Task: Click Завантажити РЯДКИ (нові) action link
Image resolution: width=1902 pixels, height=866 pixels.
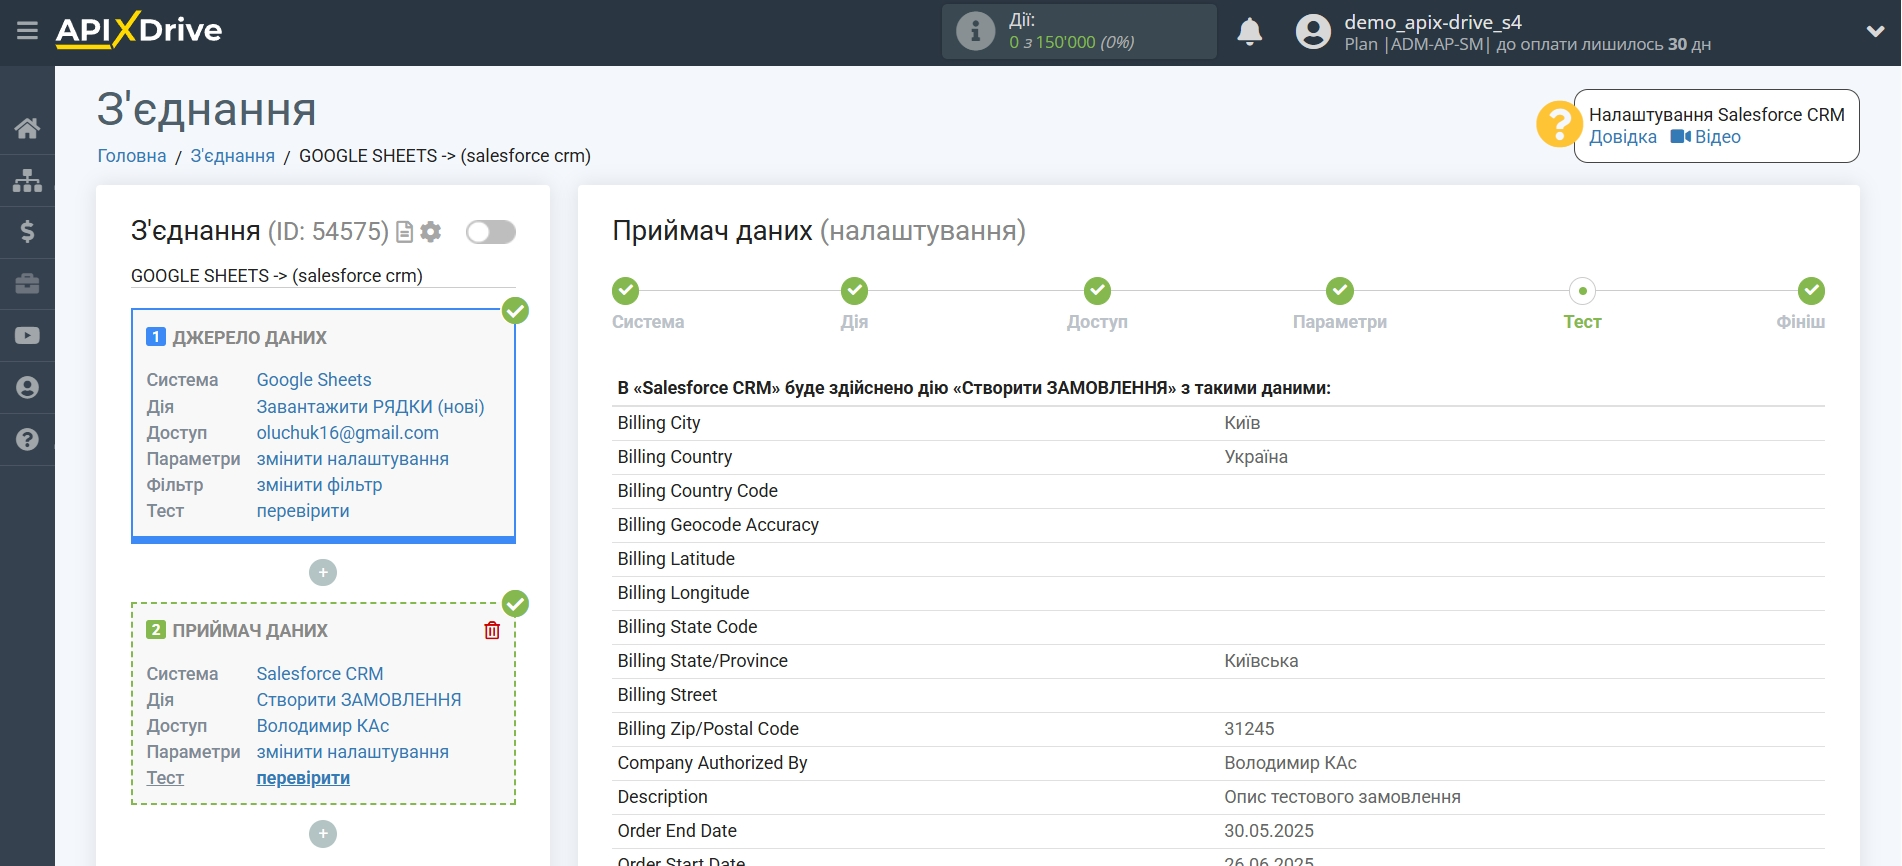Action: (370, 407)
